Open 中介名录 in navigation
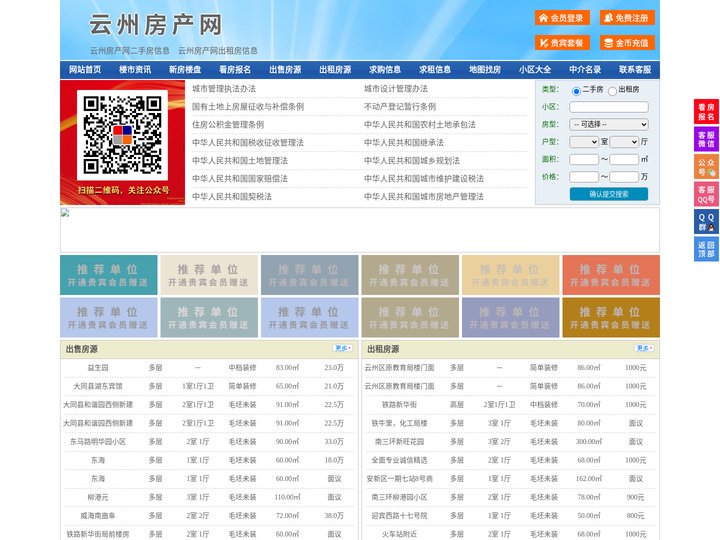Screen dimensions: 720x540 [585, 69]
